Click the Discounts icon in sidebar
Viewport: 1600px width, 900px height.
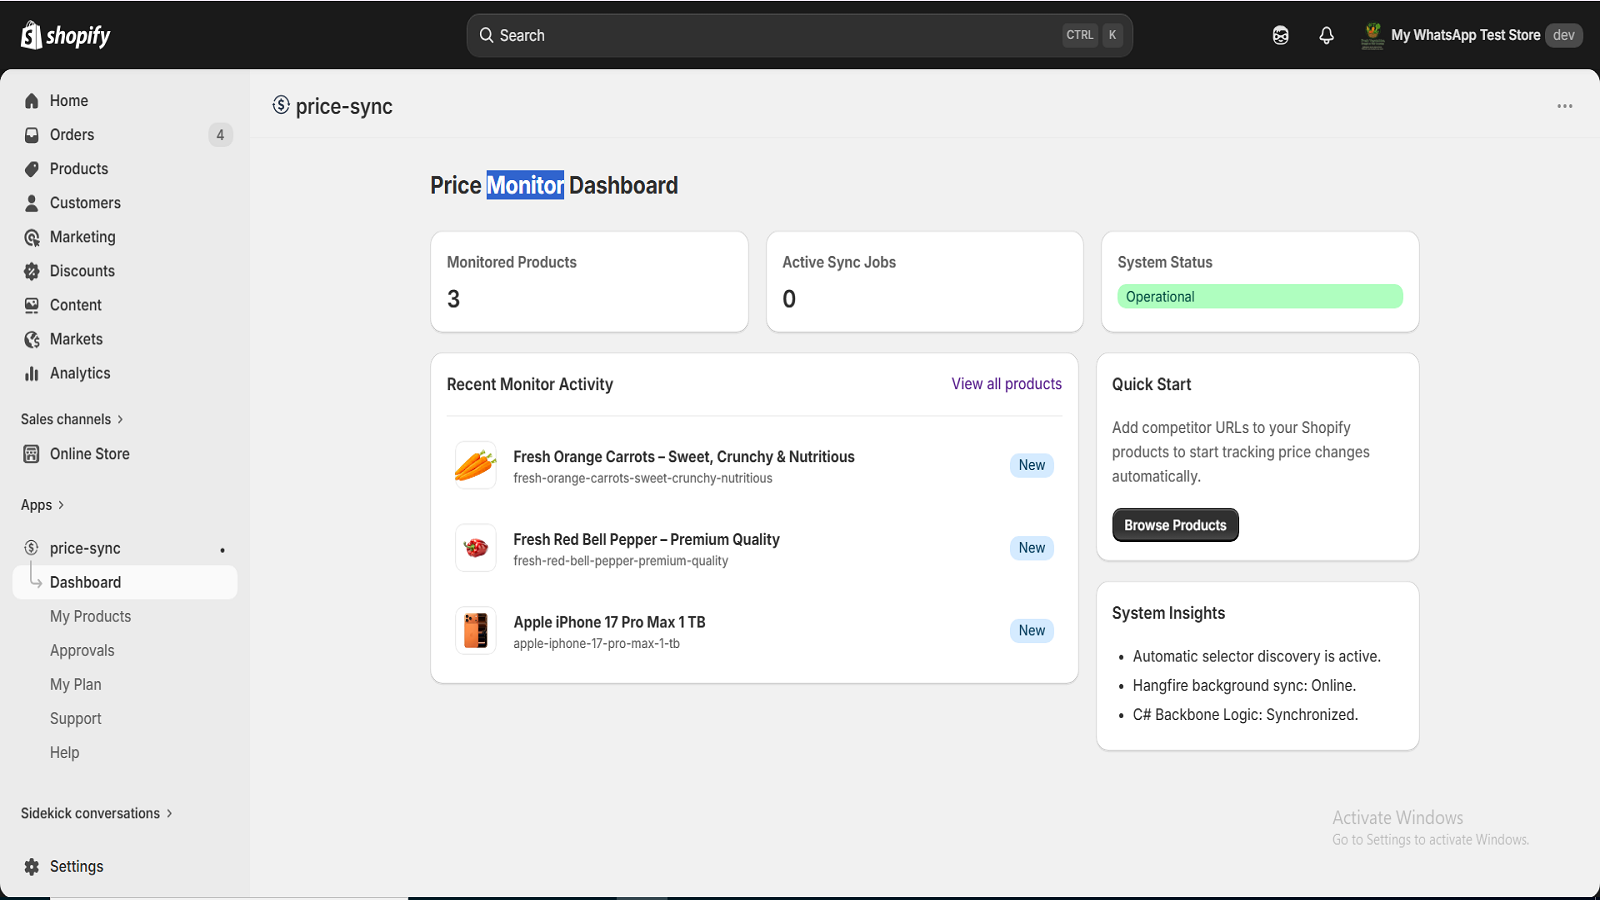pyautogui.click(x=32, y=271)
